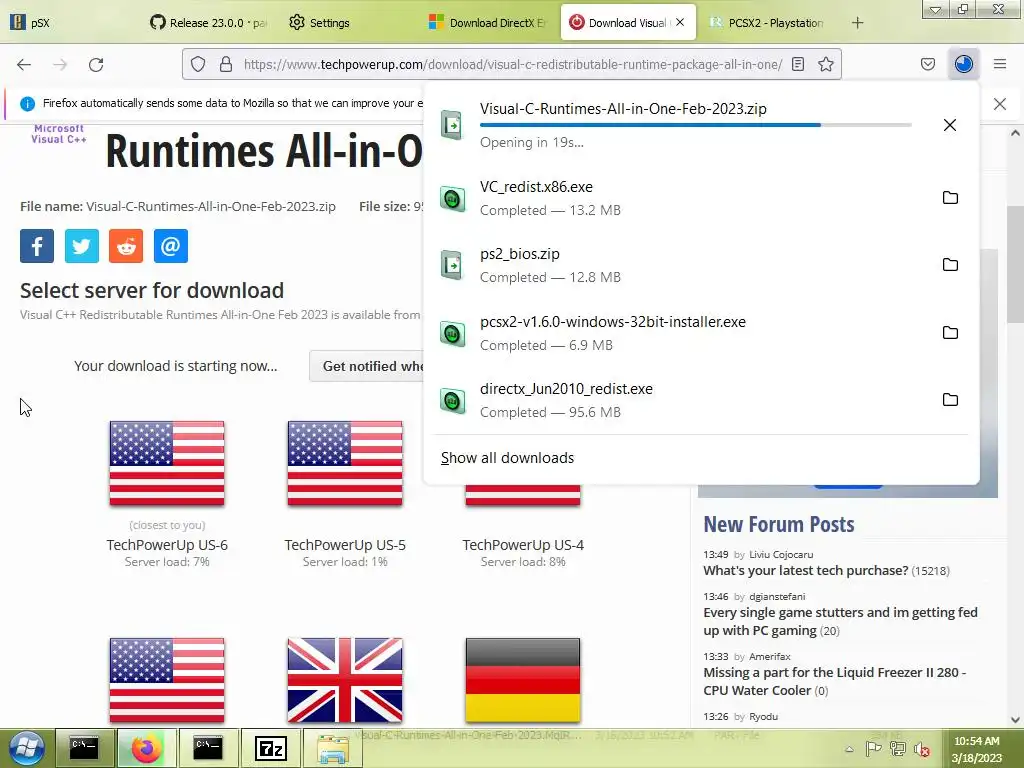Share the page on Facebook
This screenshot has height=768, width=1024.
pos(37,246)
